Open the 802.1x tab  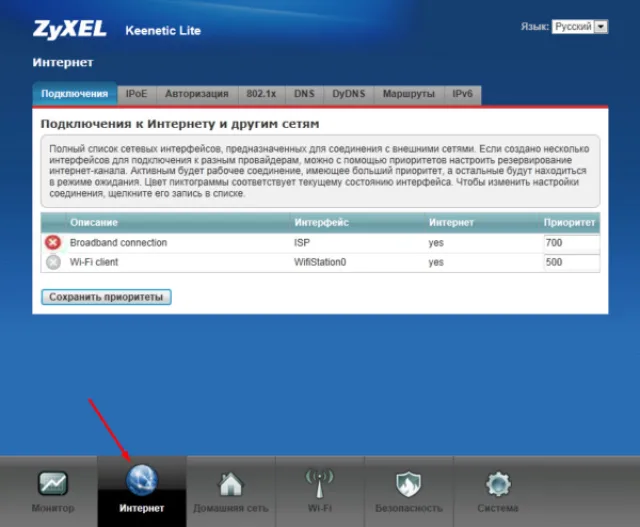click(261, 94)
